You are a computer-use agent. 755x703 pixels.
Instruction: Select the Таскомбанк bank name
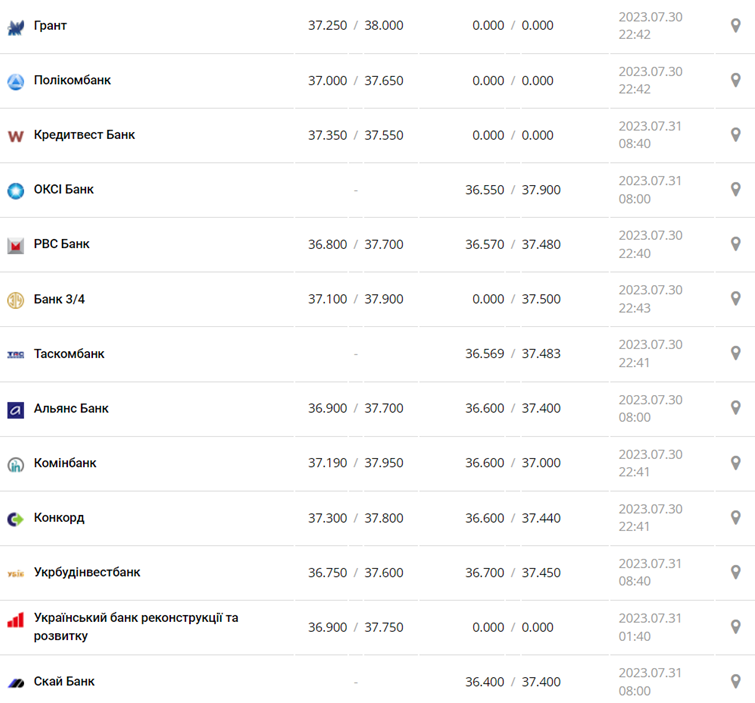[69, 354]
